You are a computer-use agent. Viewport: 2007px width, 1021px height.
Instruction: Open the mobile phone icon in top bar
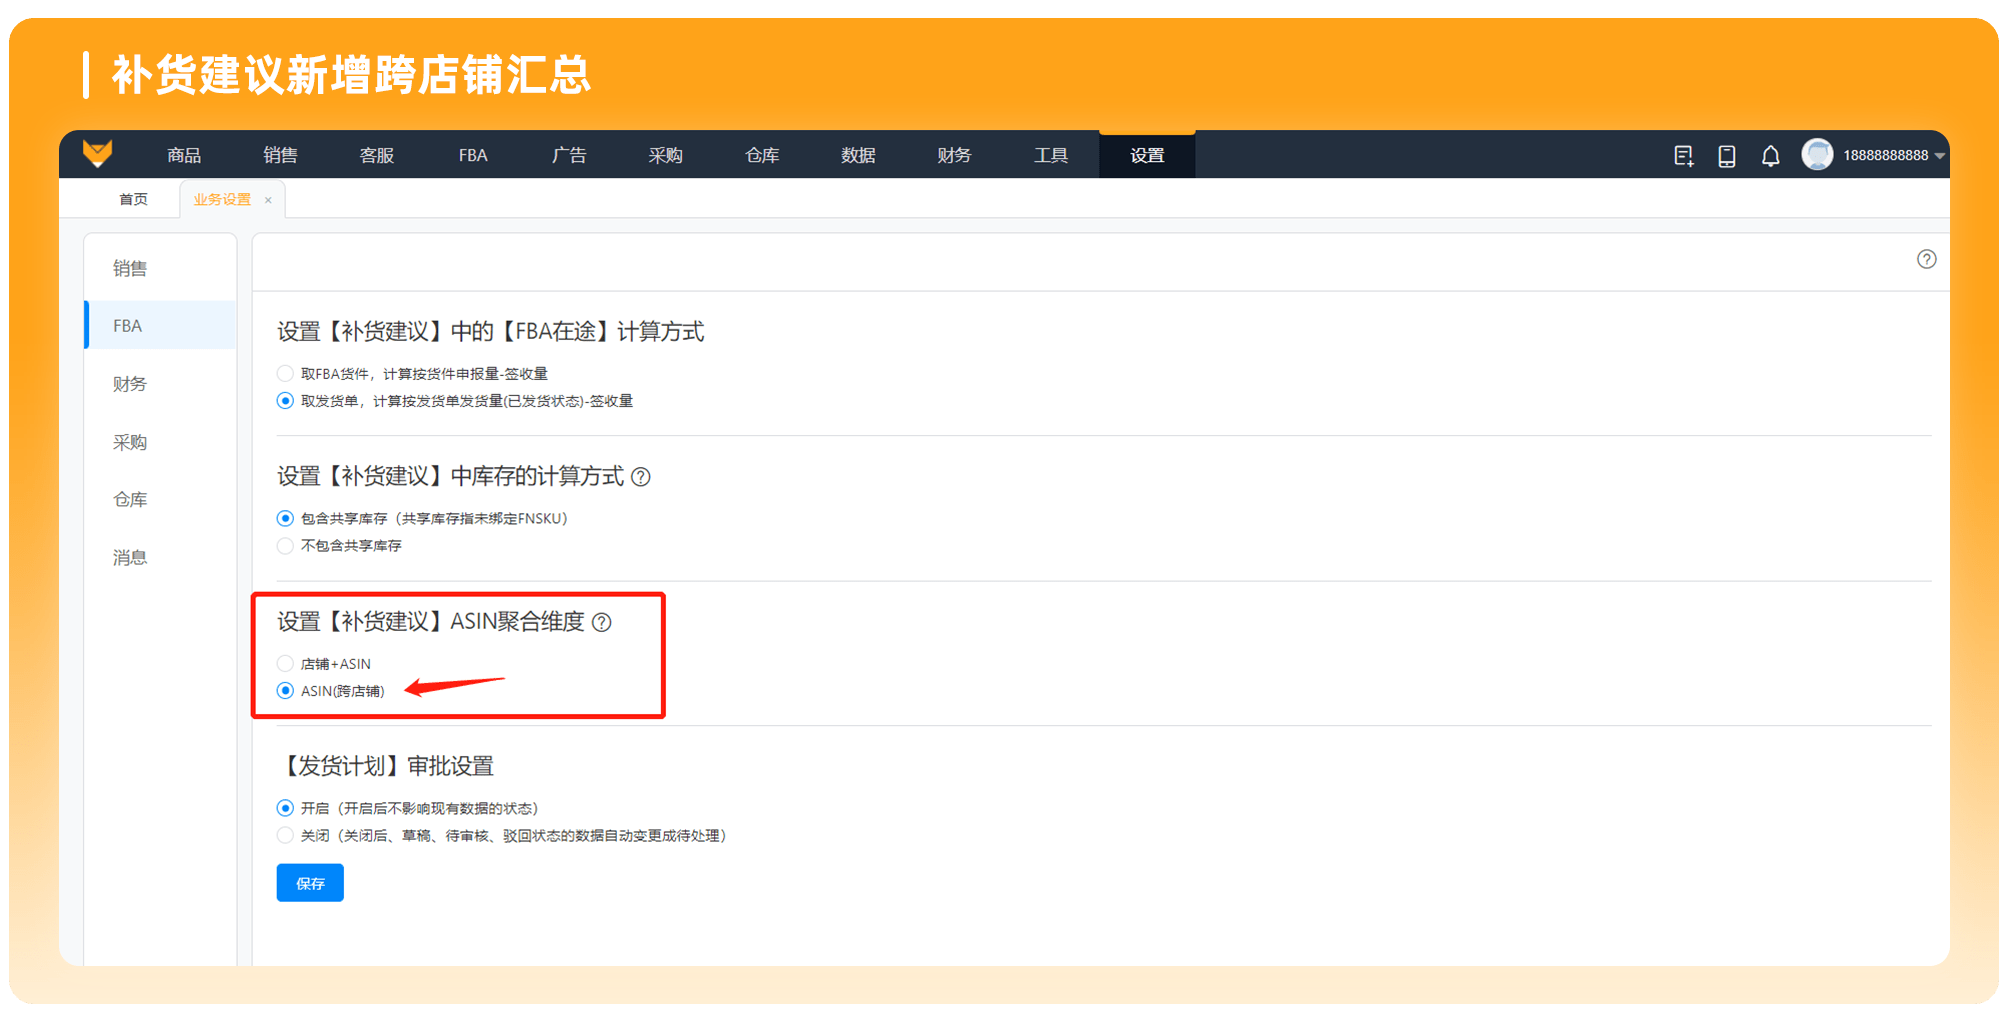1727,156
